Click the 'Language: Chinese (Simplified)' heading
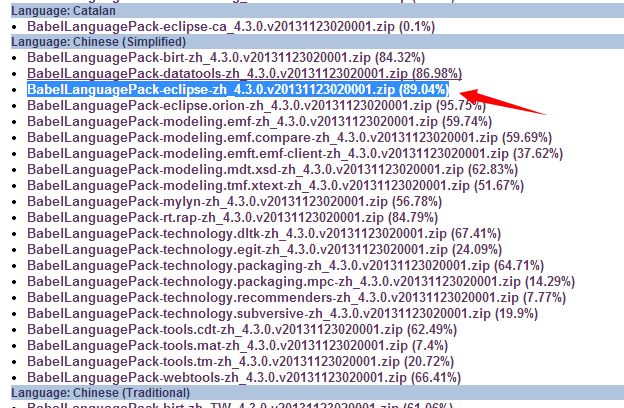Viewport: 624px width, 408px height. (99, 42)
